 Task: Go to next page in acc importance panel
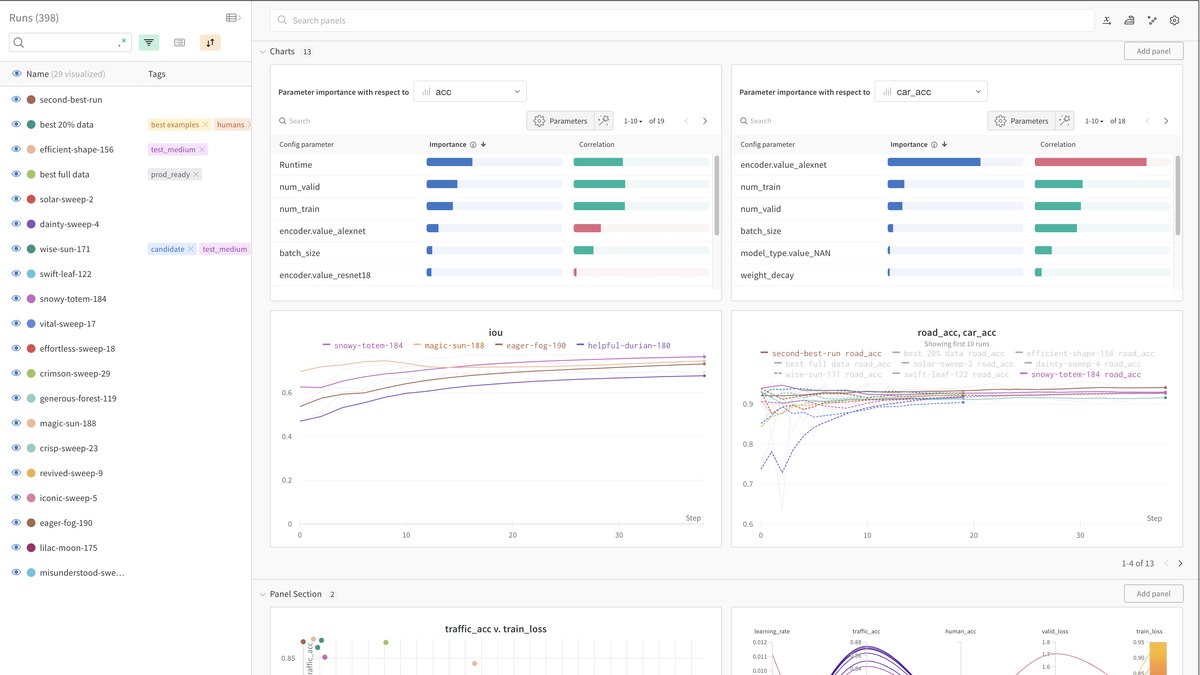point(705,121)
